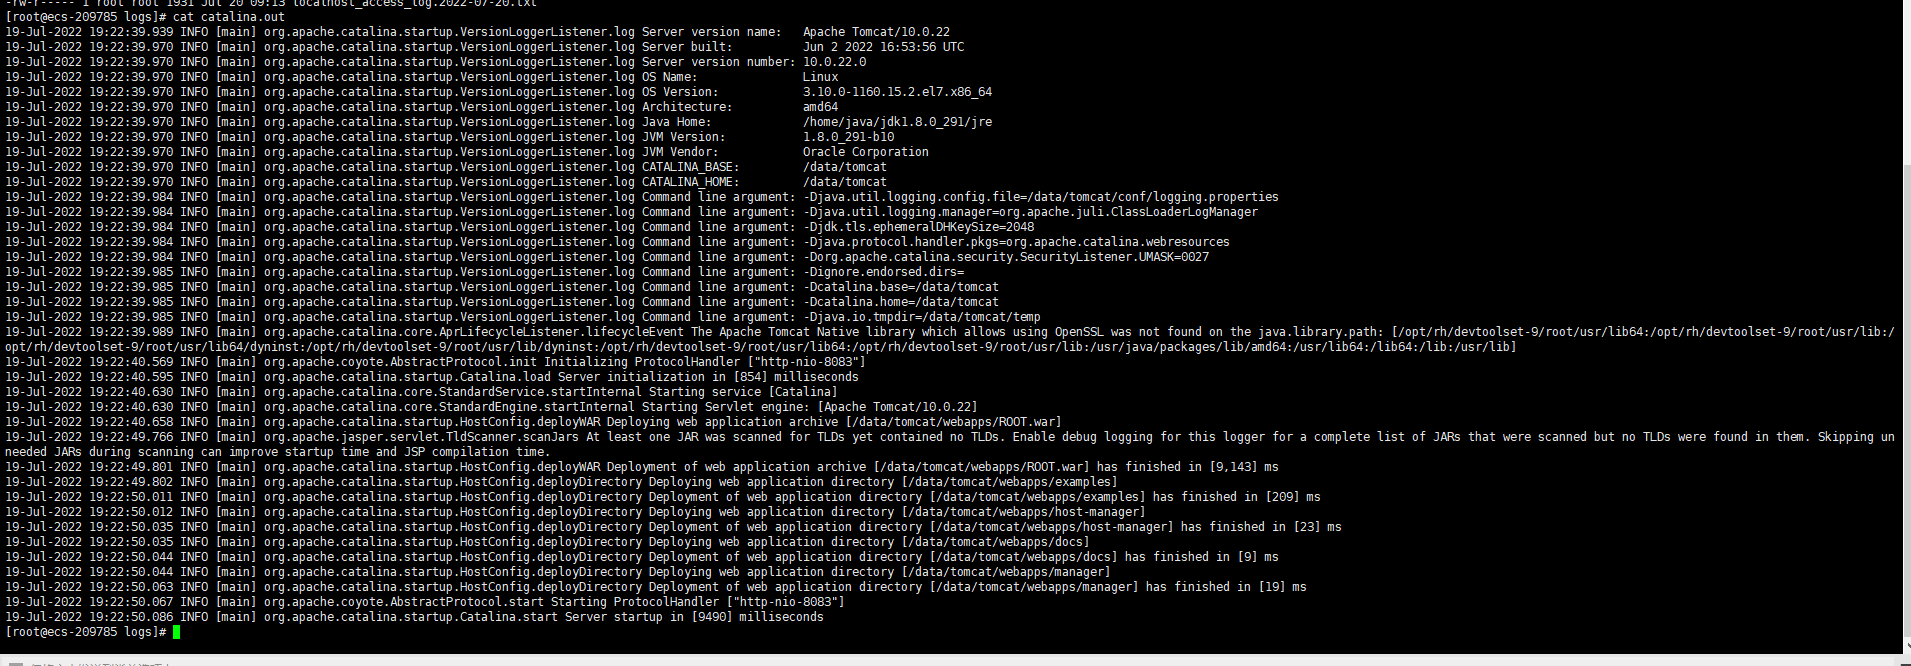Click the JVM version '1.8.0_291-b10'
The height and width of the screenshot is (666, 1911).
pyautogui.click(x=848, y=137)
